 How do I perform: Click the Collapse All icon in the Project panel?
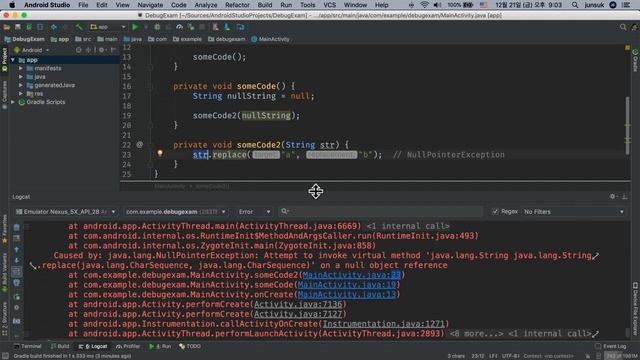89,50
